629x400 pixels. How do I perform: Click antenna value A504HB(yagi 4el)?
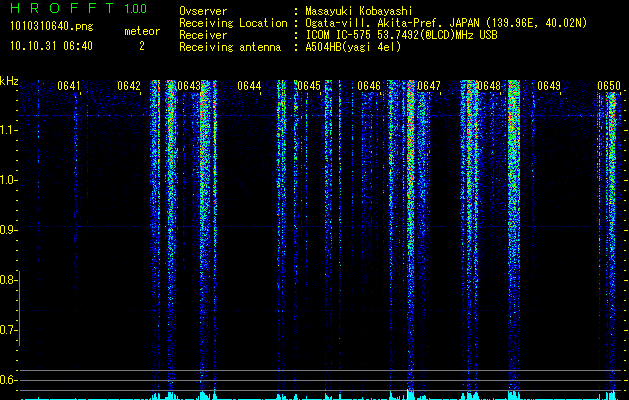point(353,47)
